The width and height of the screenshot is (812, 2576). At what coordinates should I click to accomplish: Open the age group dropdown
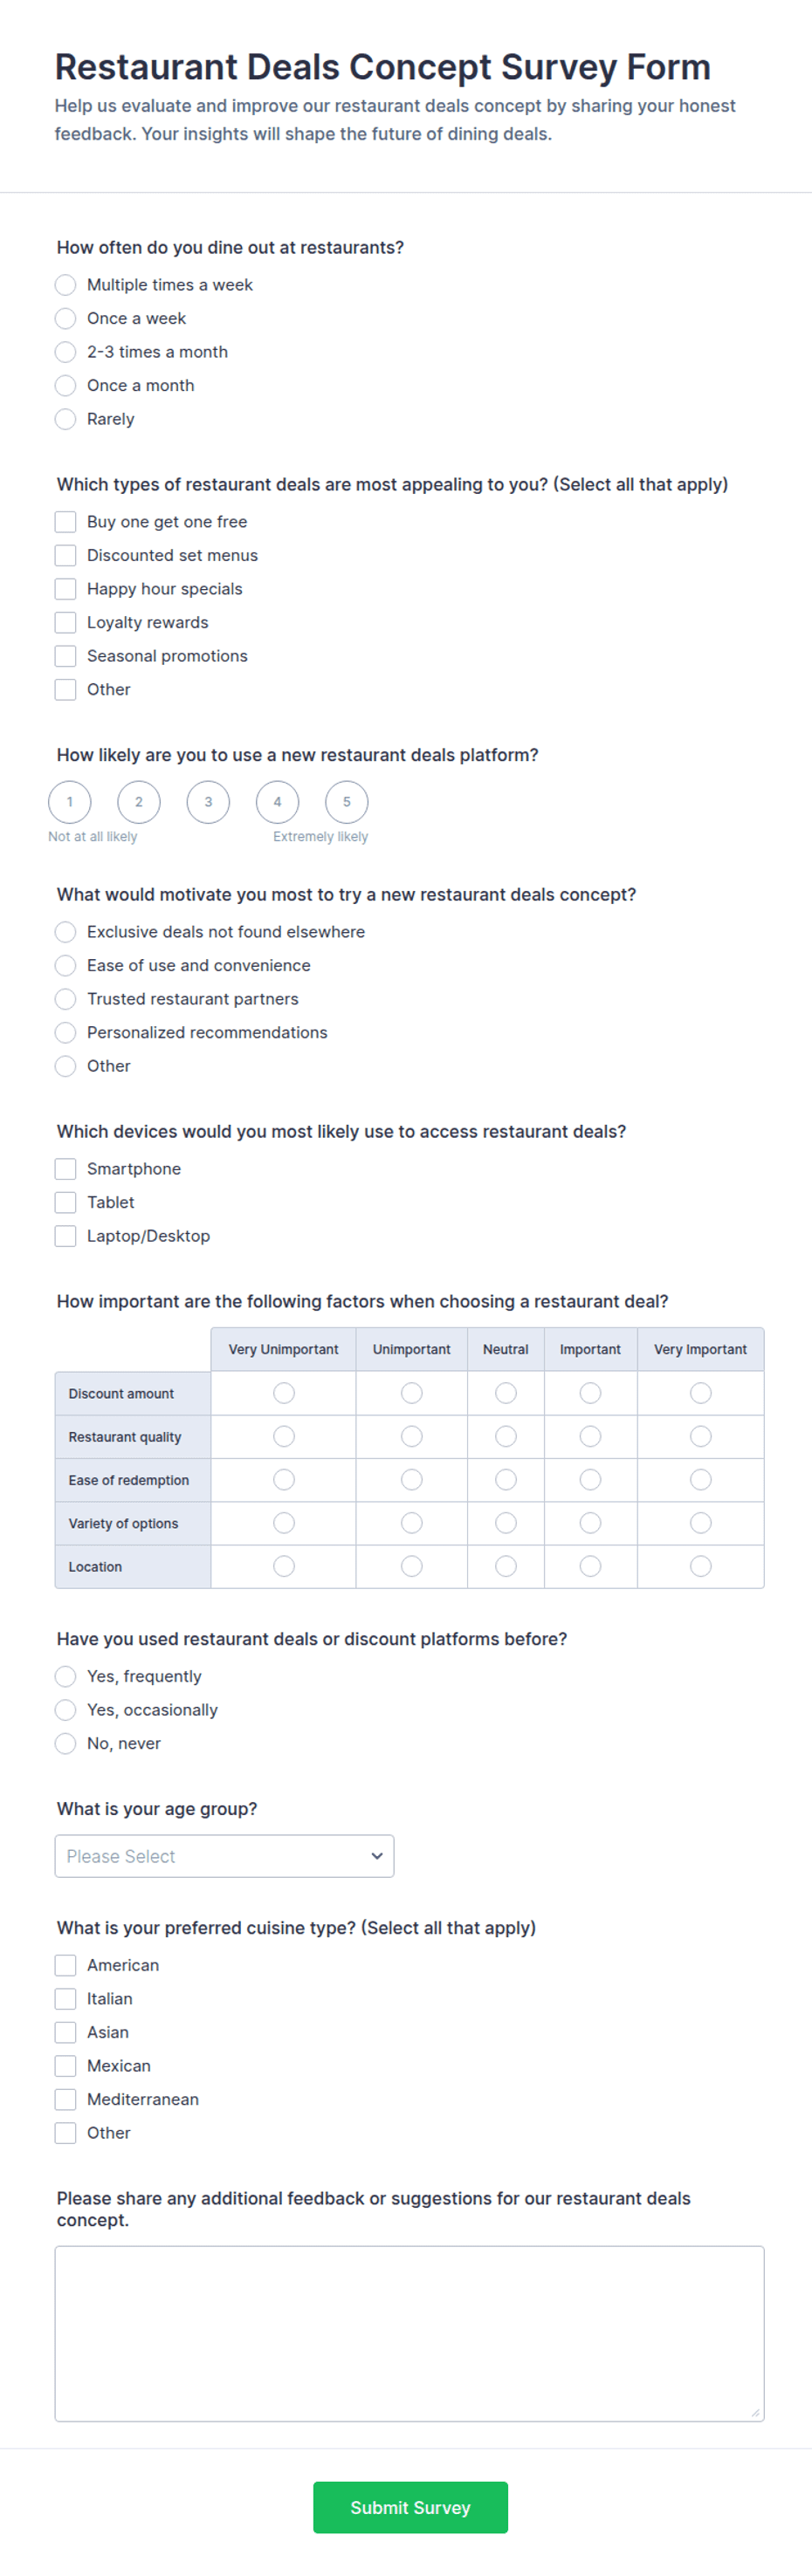(224, 1856)
